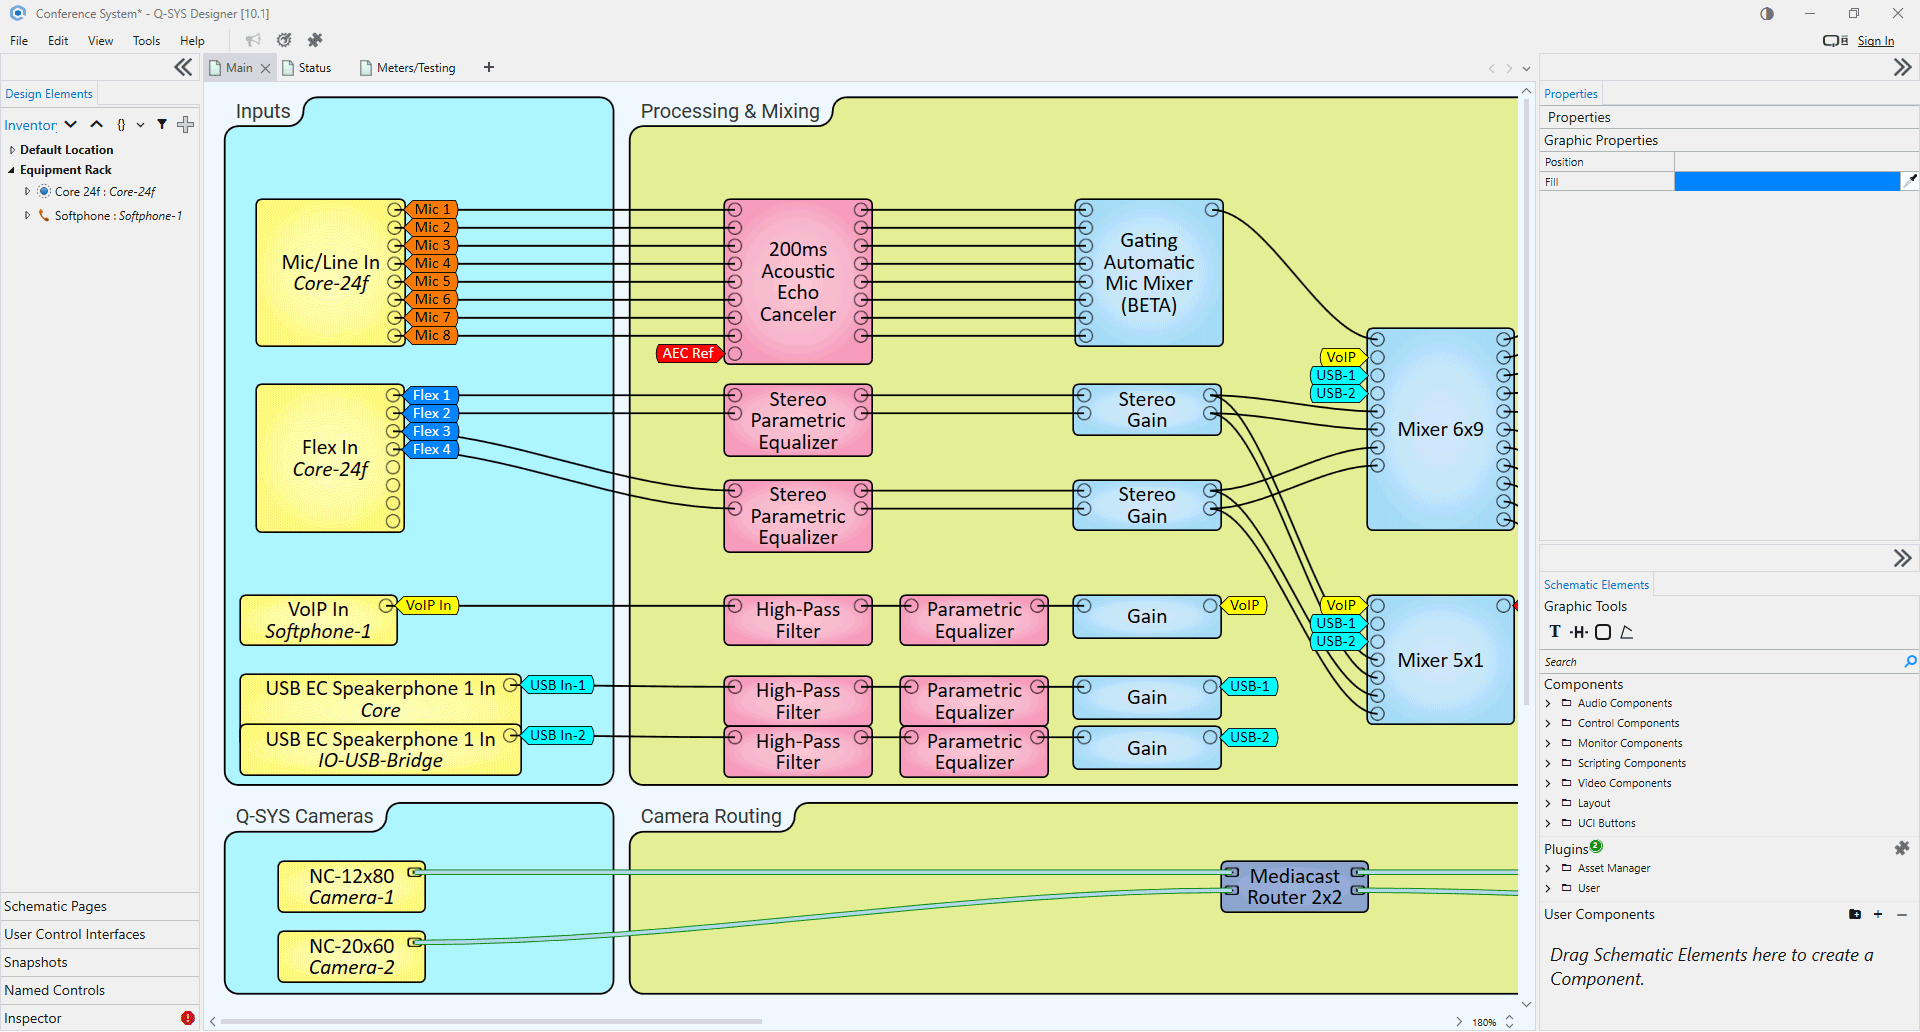This screenshot has height=1032, width=1920.
Task: Collapse the left Design Elements pane
Action: pos(183,67)
